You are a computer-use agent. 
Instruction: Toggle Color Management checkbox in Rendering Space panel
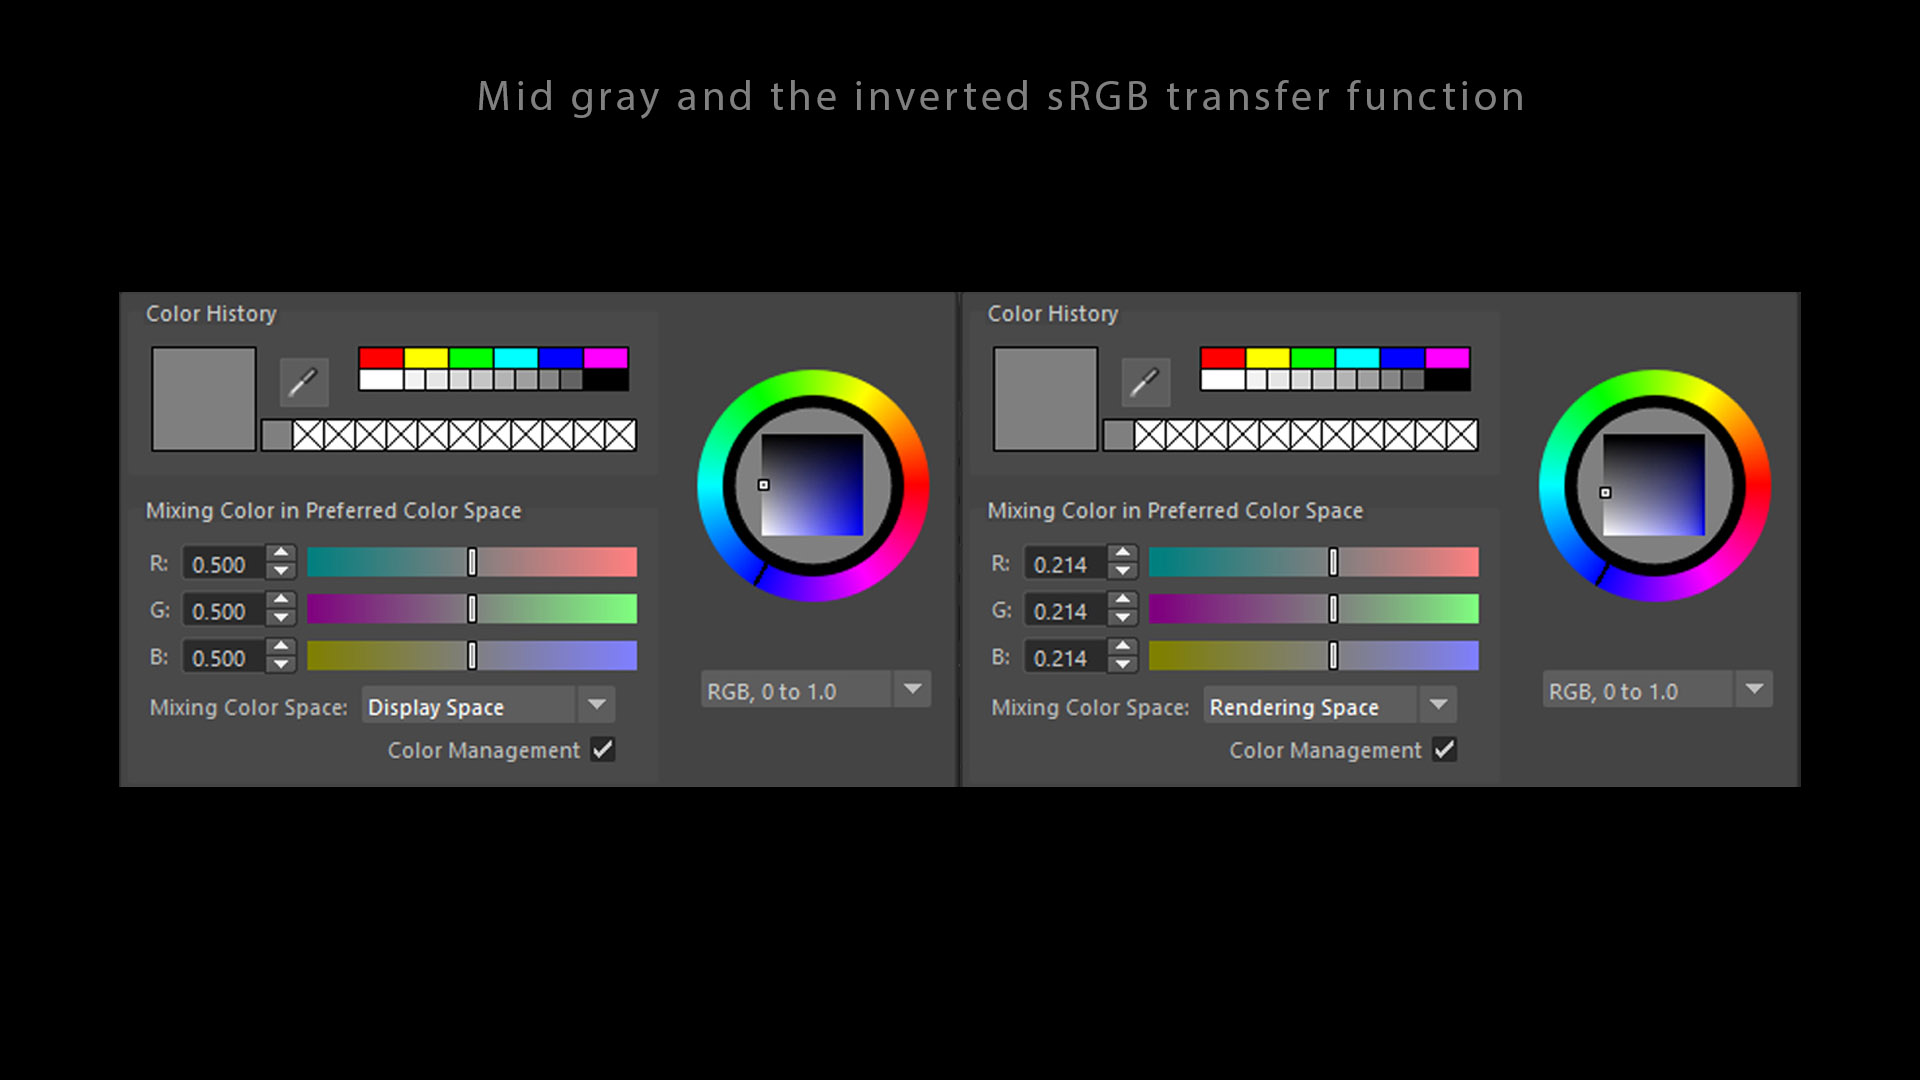point(1445,749)
